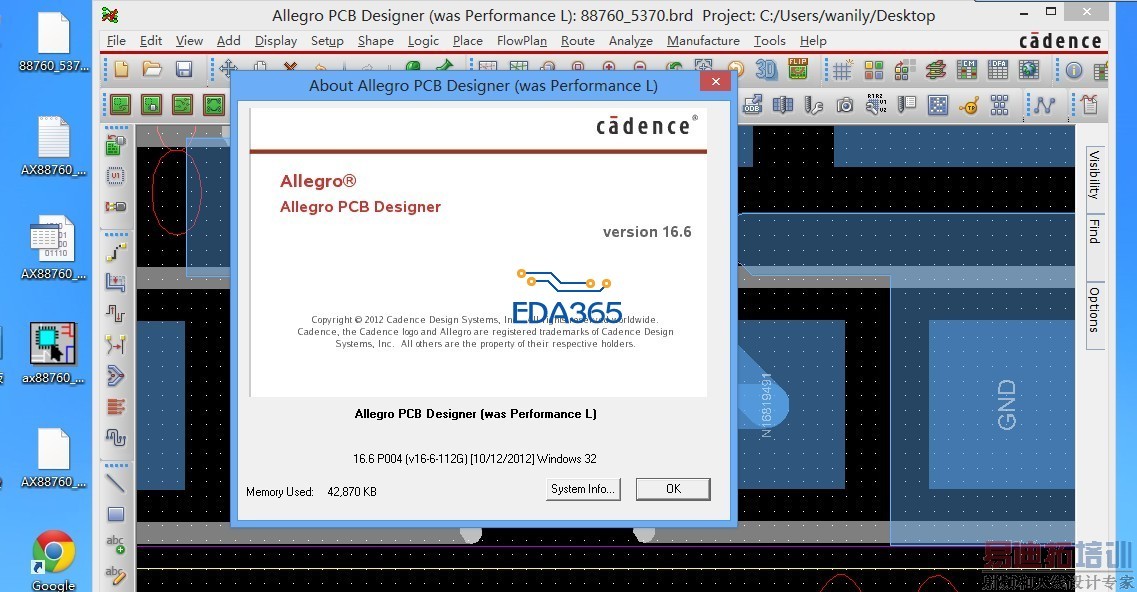This screenshot has height=592, width=1137.
Task: Click the New file toolbar icon
Action: pyautogui.click(x=121, y=69)
